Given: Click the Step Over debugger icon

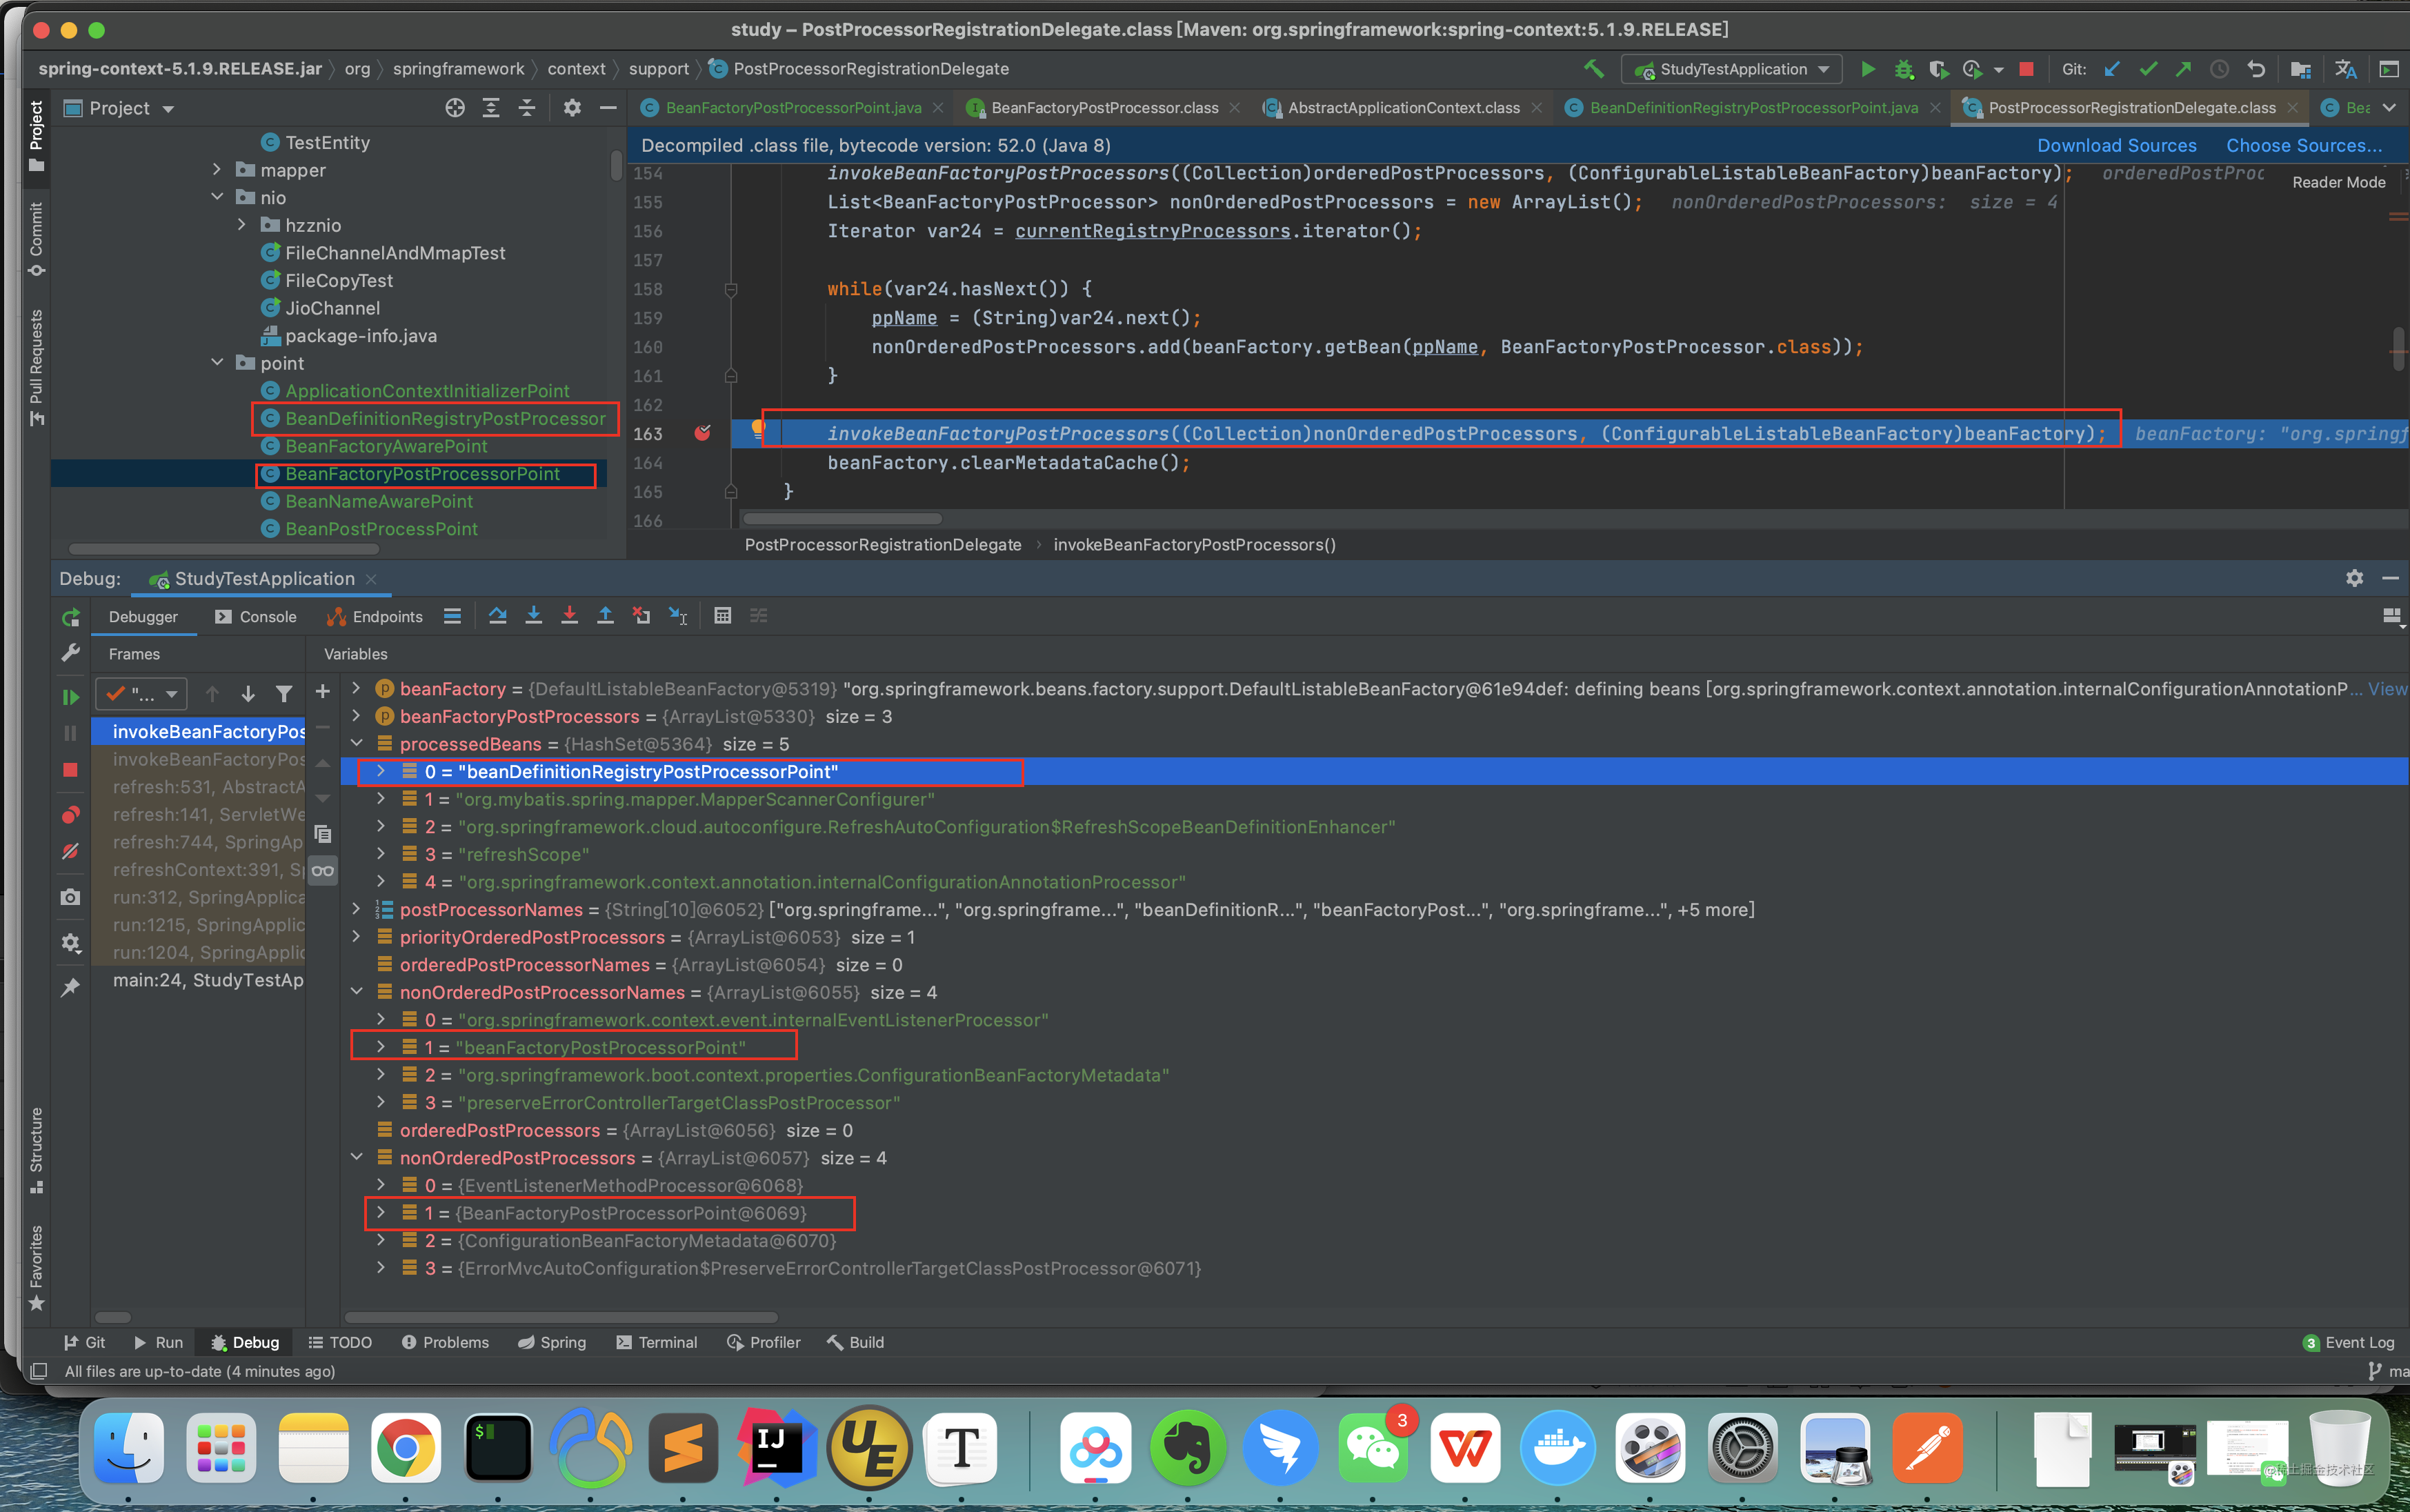Looking at the screenshot, I should (498, 616).
